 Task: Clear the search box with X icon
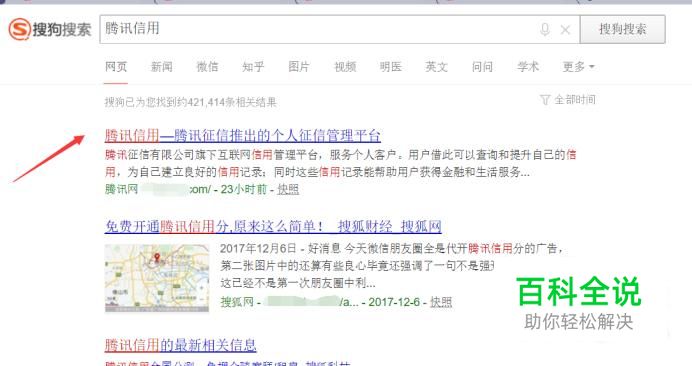click(x=565, y=30)
